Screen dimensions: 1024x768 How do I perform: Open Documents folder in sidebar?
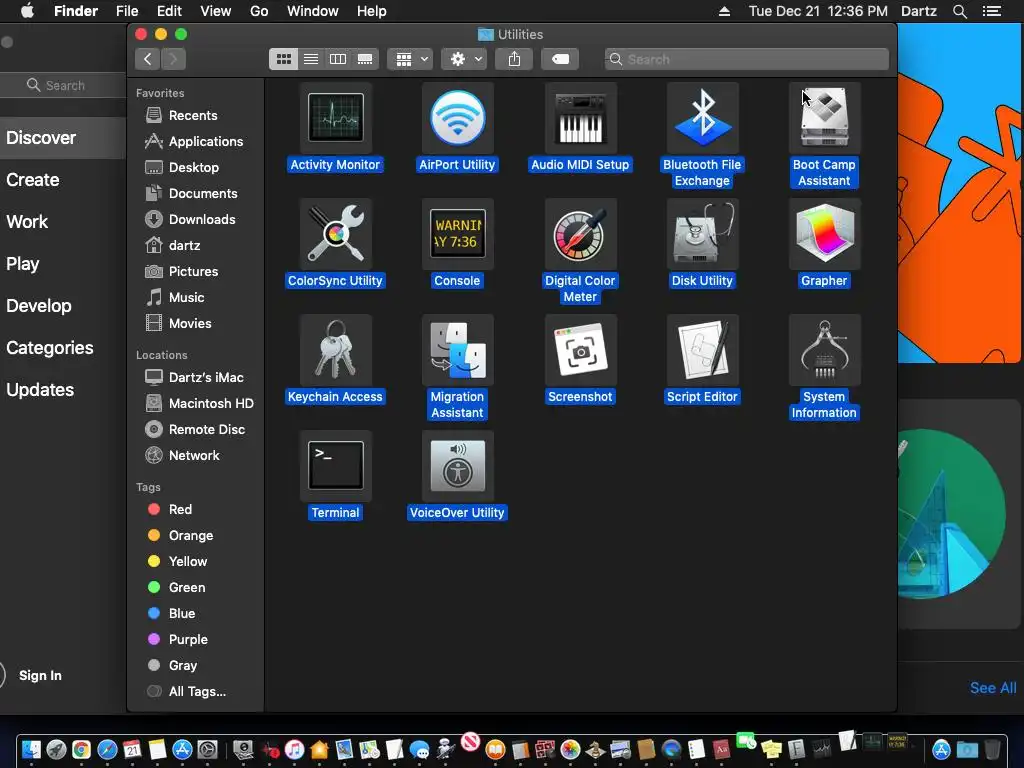(191, 194)
